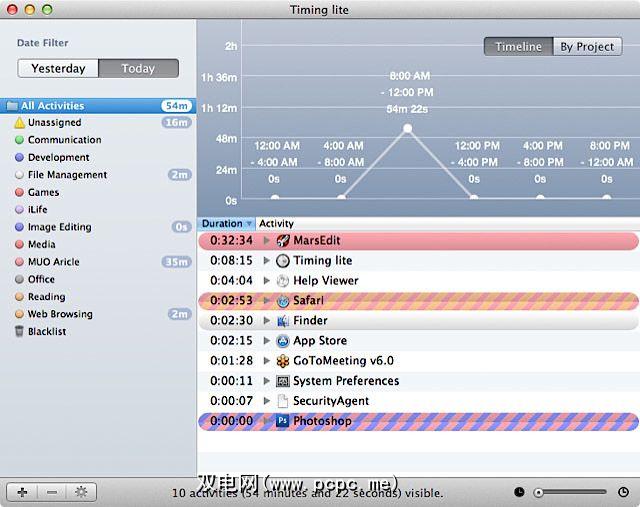The image size is (640, 507).
Task: Click the orange Reading project dot
Action: tap(19, 297)
